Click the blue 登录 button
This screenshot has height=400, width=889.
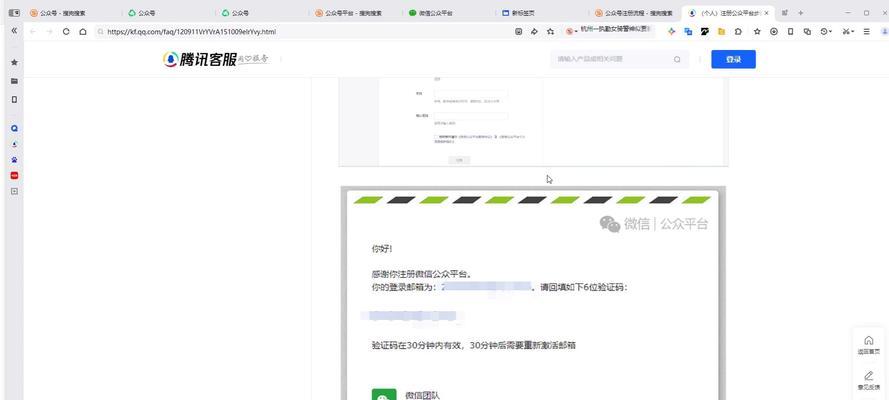733,59
